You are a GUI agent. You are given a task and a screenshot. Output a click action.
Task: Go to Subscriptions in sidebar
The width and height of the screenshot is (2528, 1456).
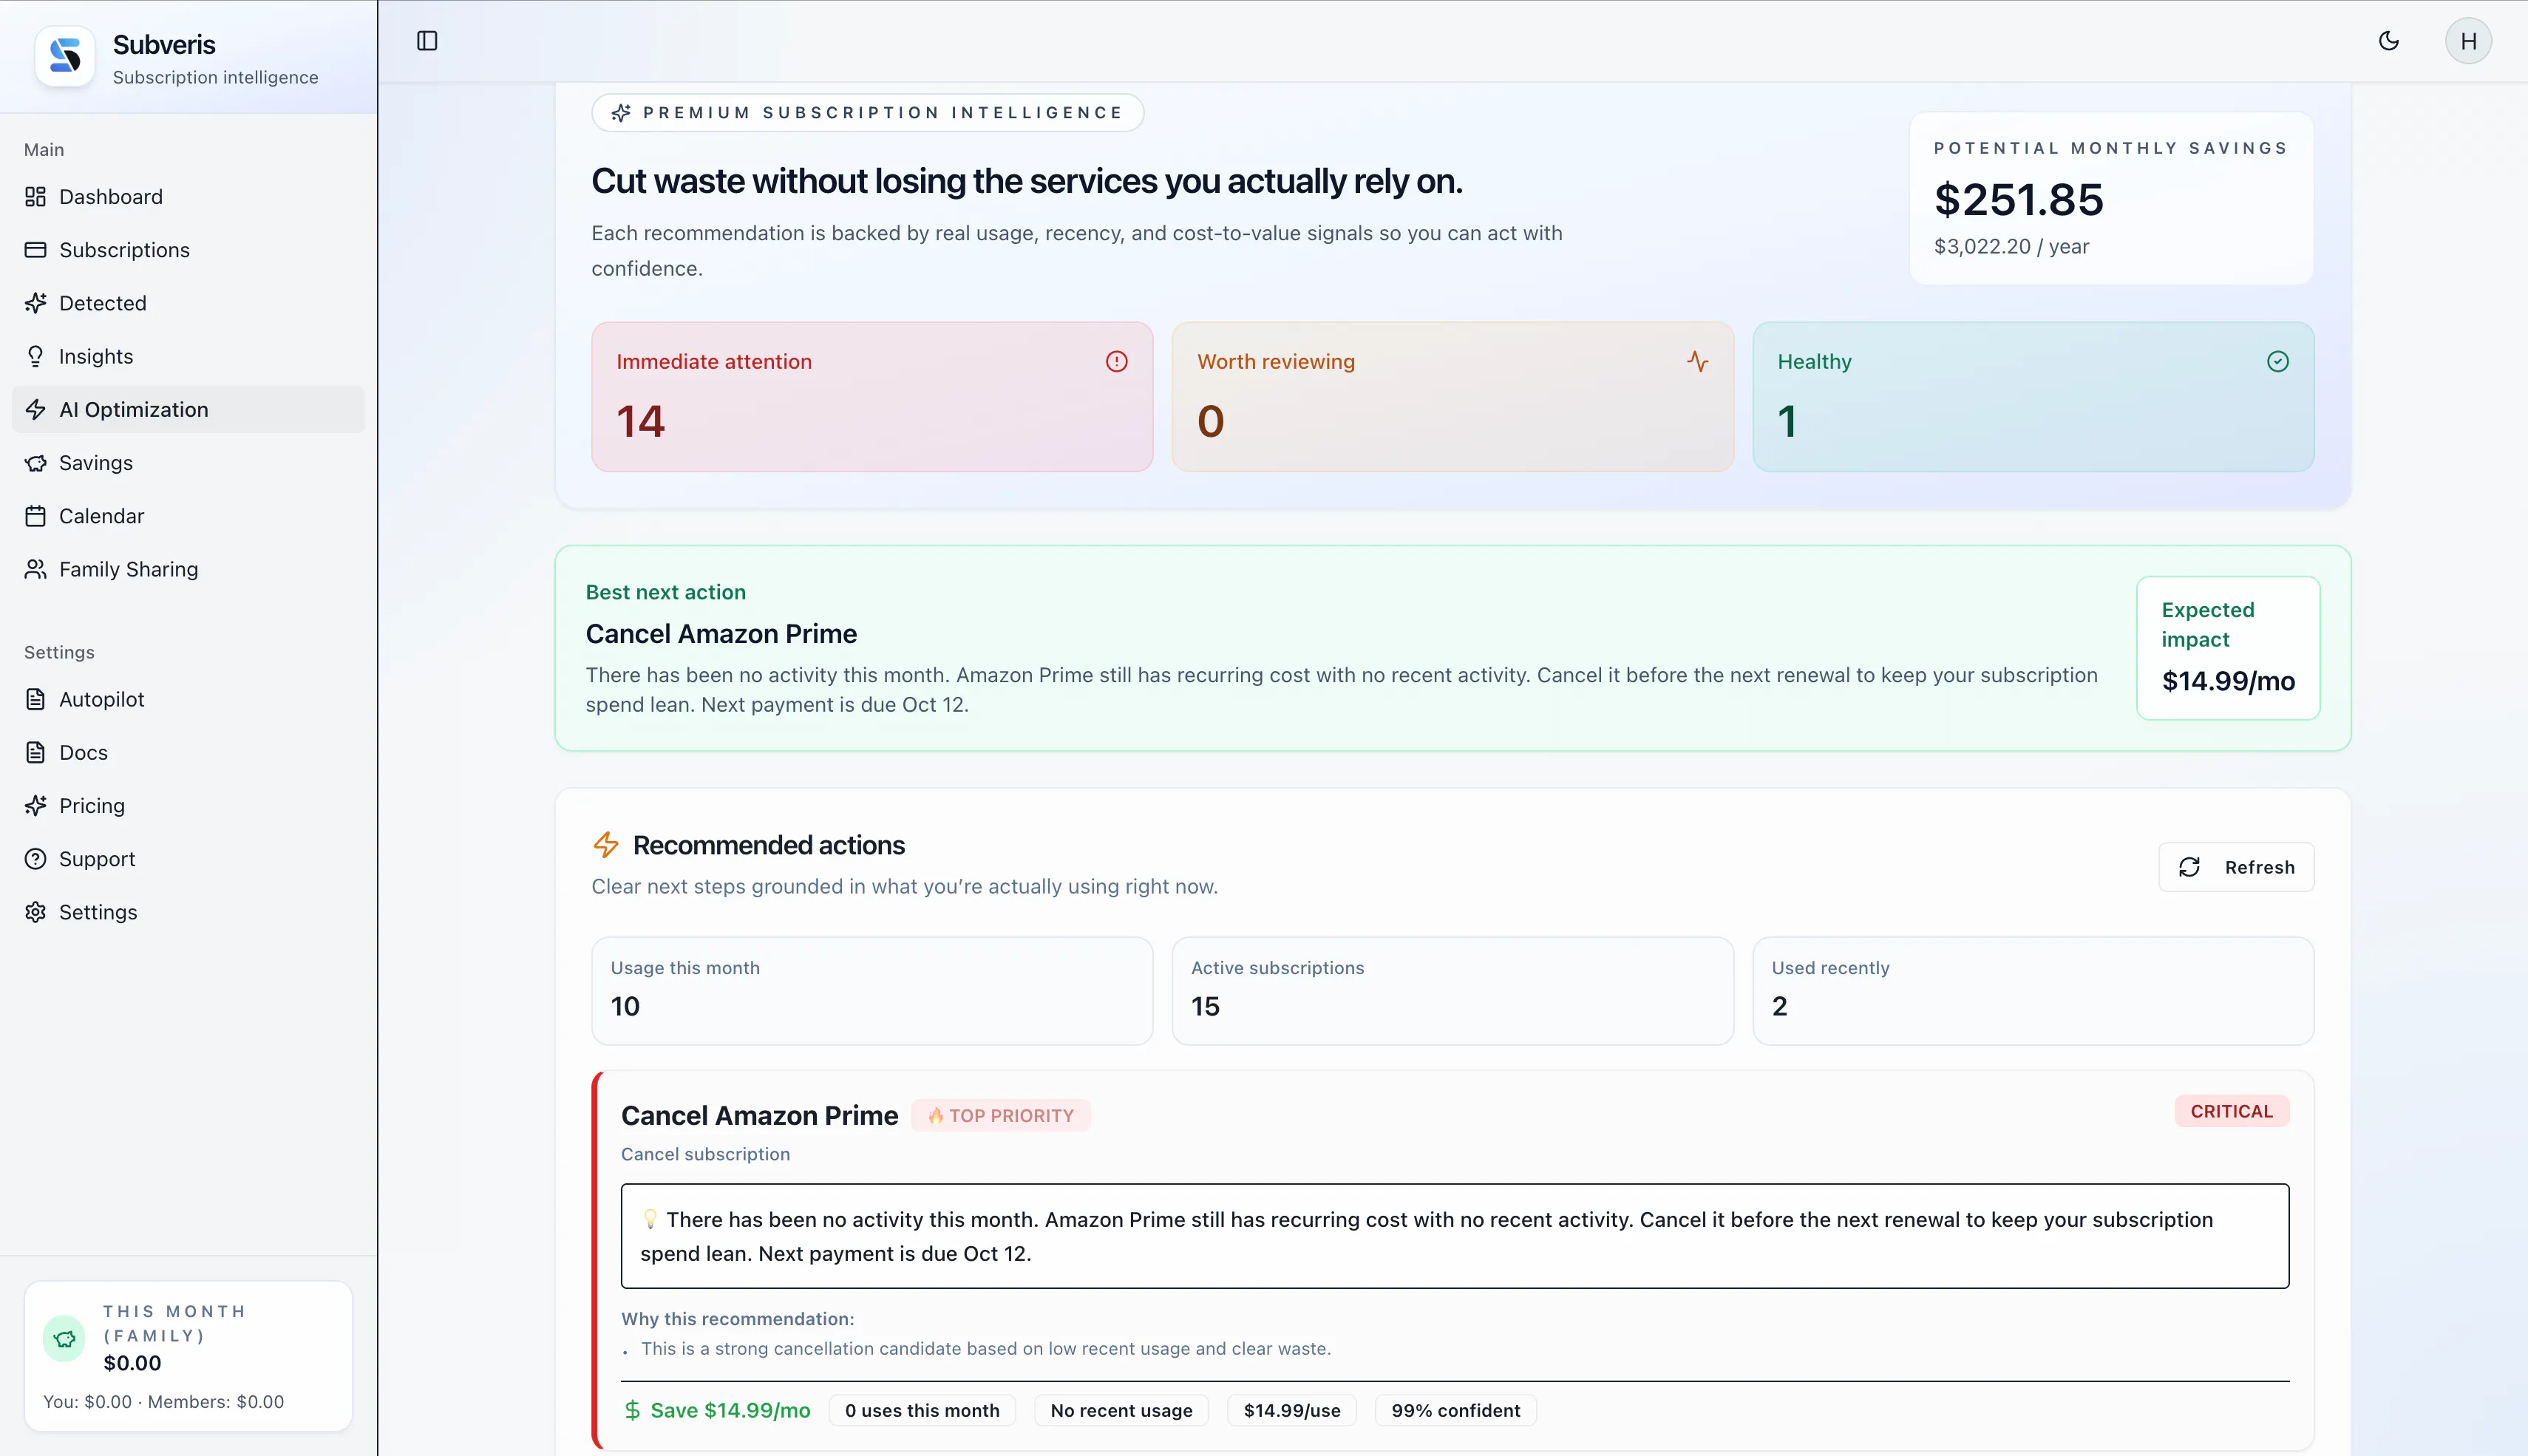pyautogui.click(x=188, y=250)
